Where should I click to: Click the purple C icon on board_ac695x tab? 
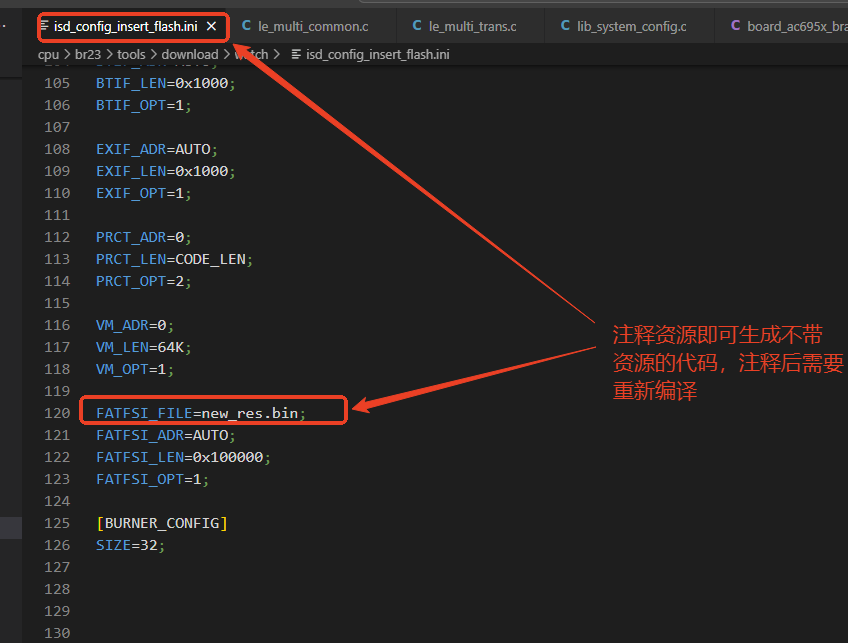pyautogui.click(x=736, y=25)
